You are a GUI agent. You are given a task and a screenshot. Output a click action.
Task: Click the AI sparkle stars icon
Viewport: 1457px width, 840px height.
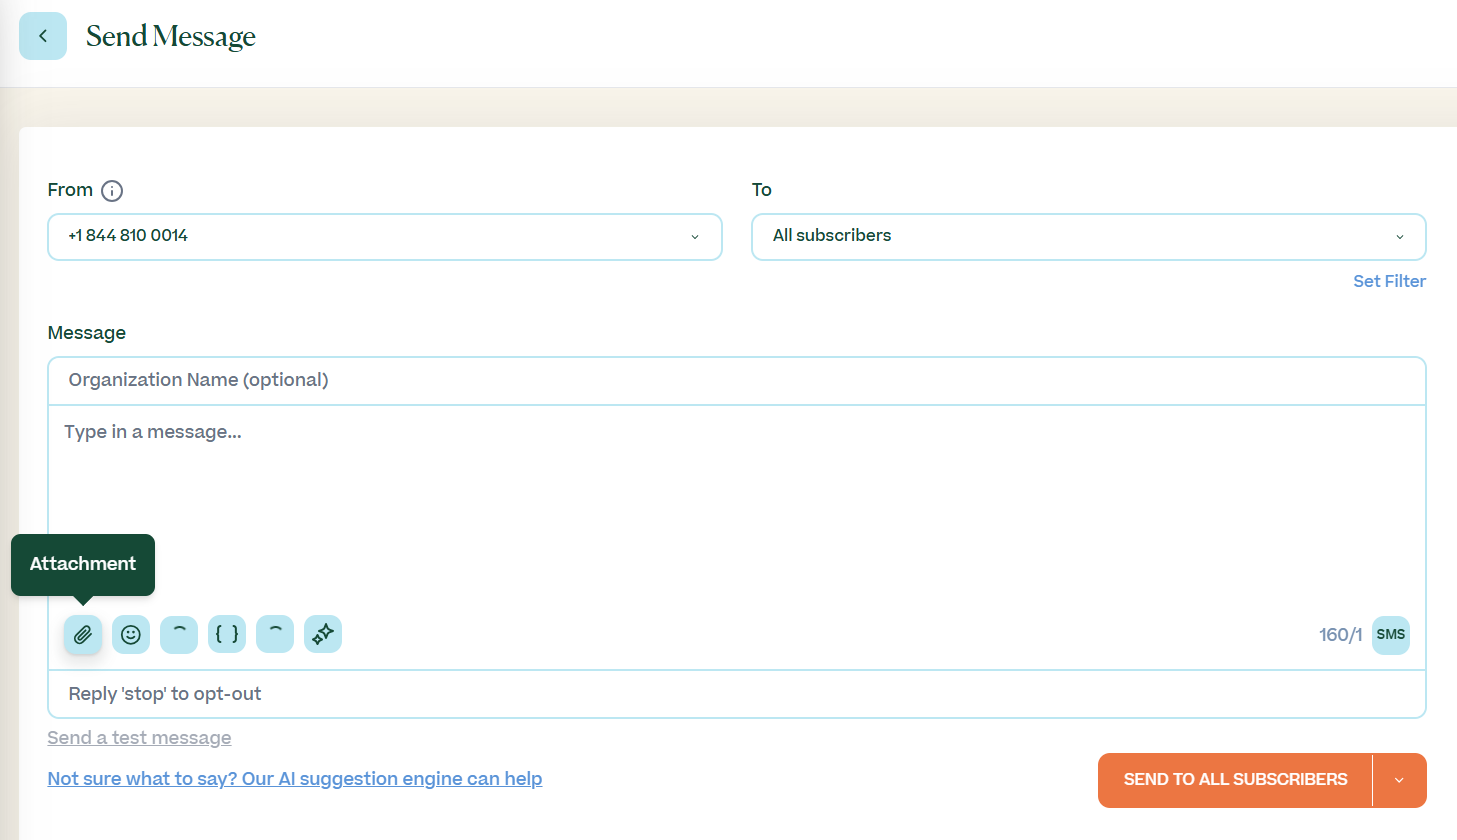tap(323, 634)
